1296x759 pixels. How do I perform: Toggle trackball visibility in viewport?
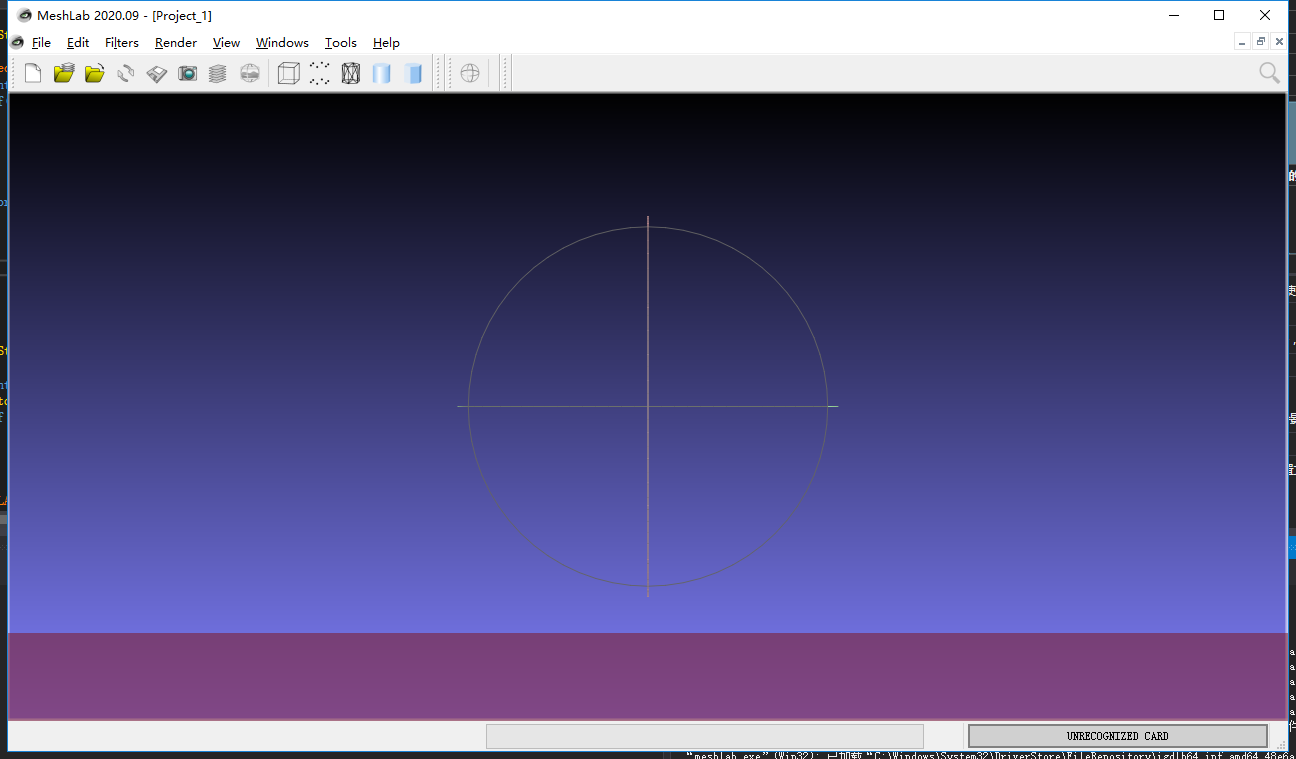(x=470, y=72)
